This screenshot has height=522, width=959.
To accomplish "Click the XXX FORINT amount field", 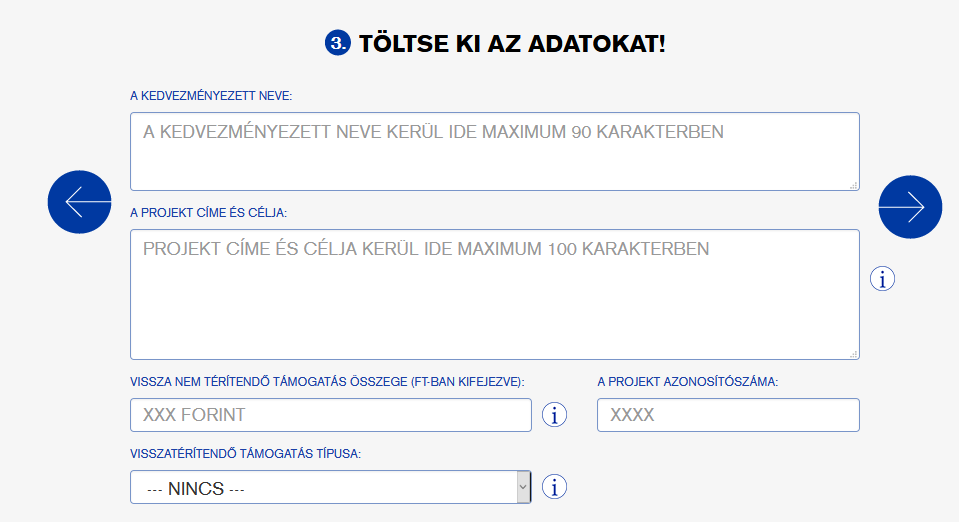I will 331,415.
